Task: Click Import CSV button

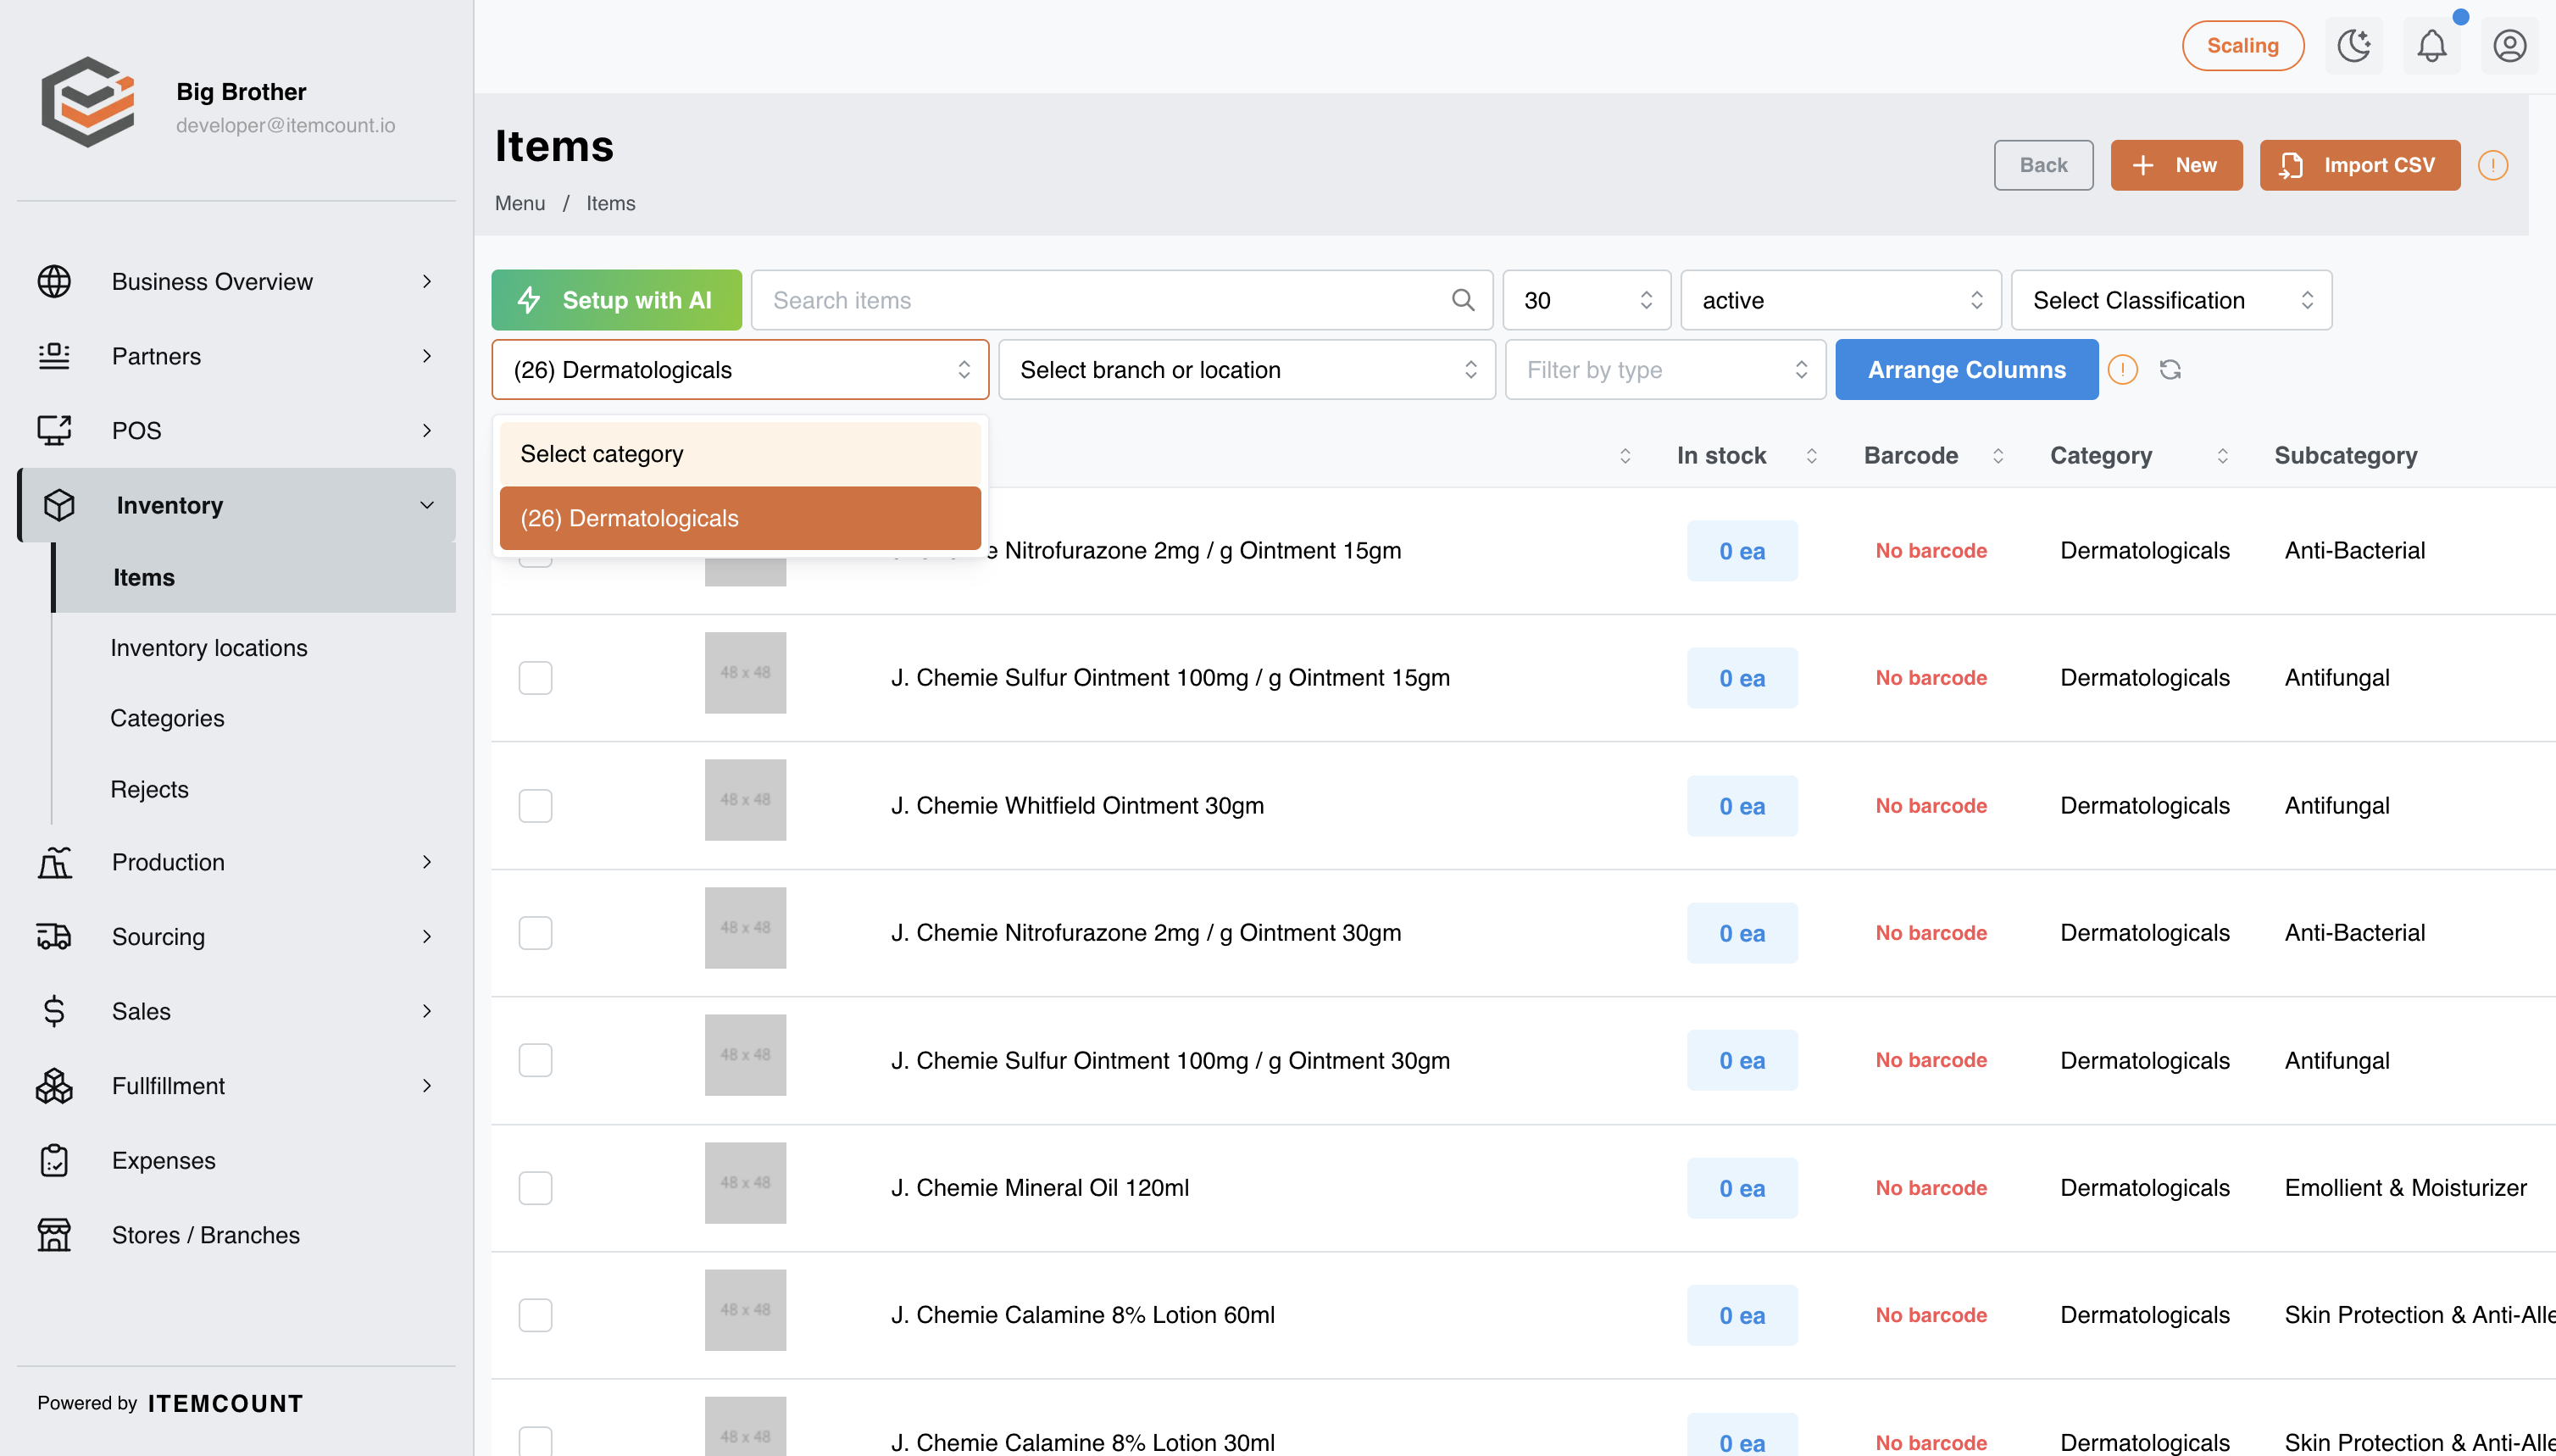Action: (x=2359, y=165)
